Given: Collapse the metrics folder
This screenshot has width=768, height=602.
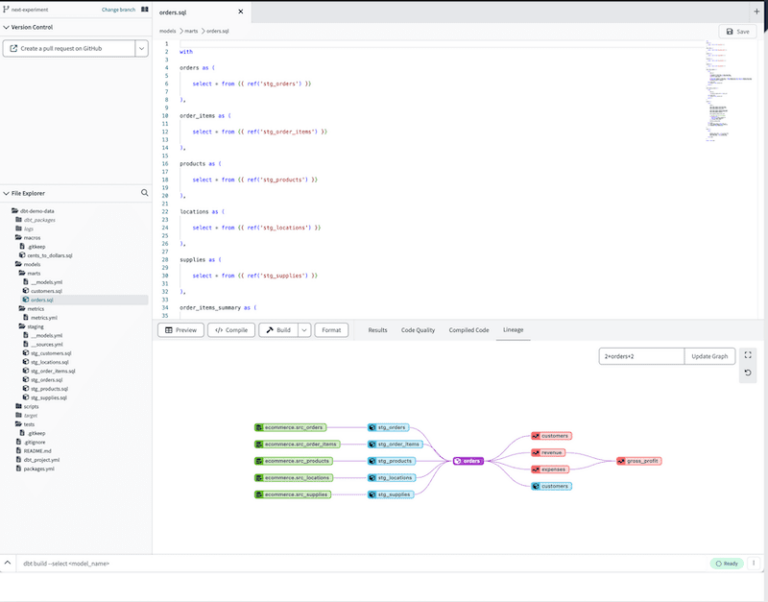Looking at the screenshot, I should tap(32, 309).
